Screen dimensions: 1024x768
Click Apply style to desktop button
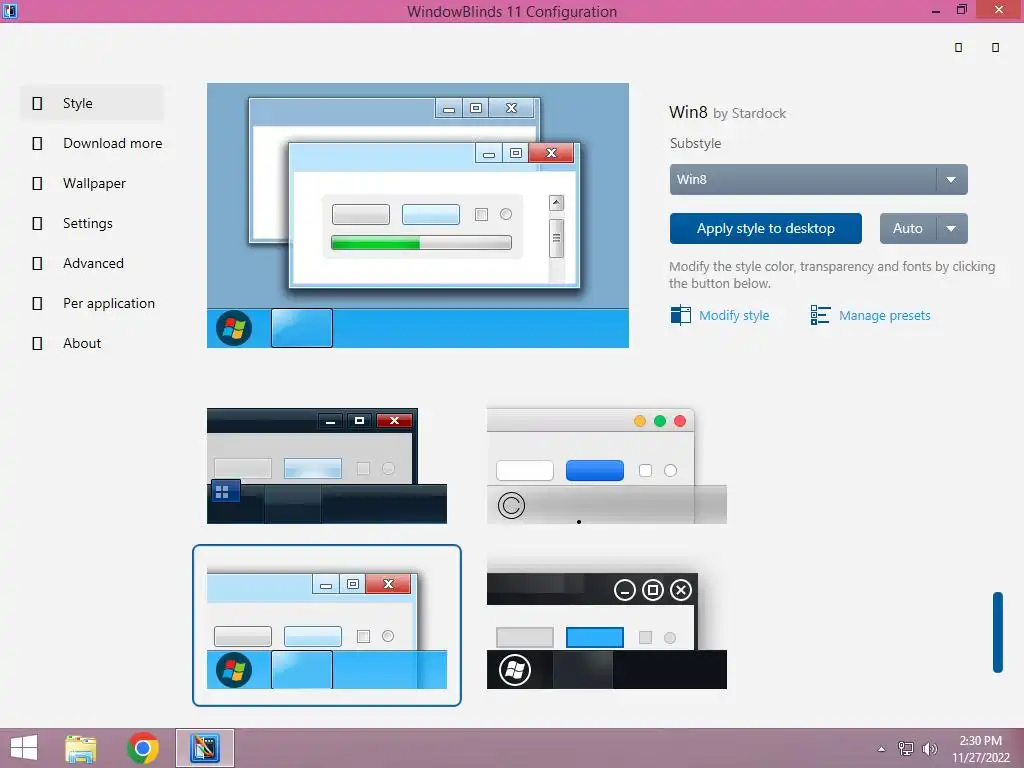click(x=765, y=229)
